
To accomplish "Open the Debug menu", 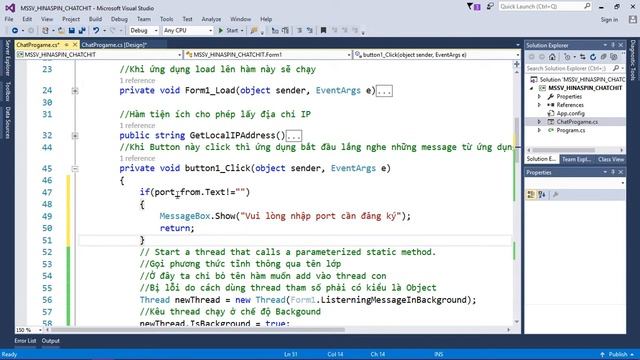I will [x=119, y=19].
